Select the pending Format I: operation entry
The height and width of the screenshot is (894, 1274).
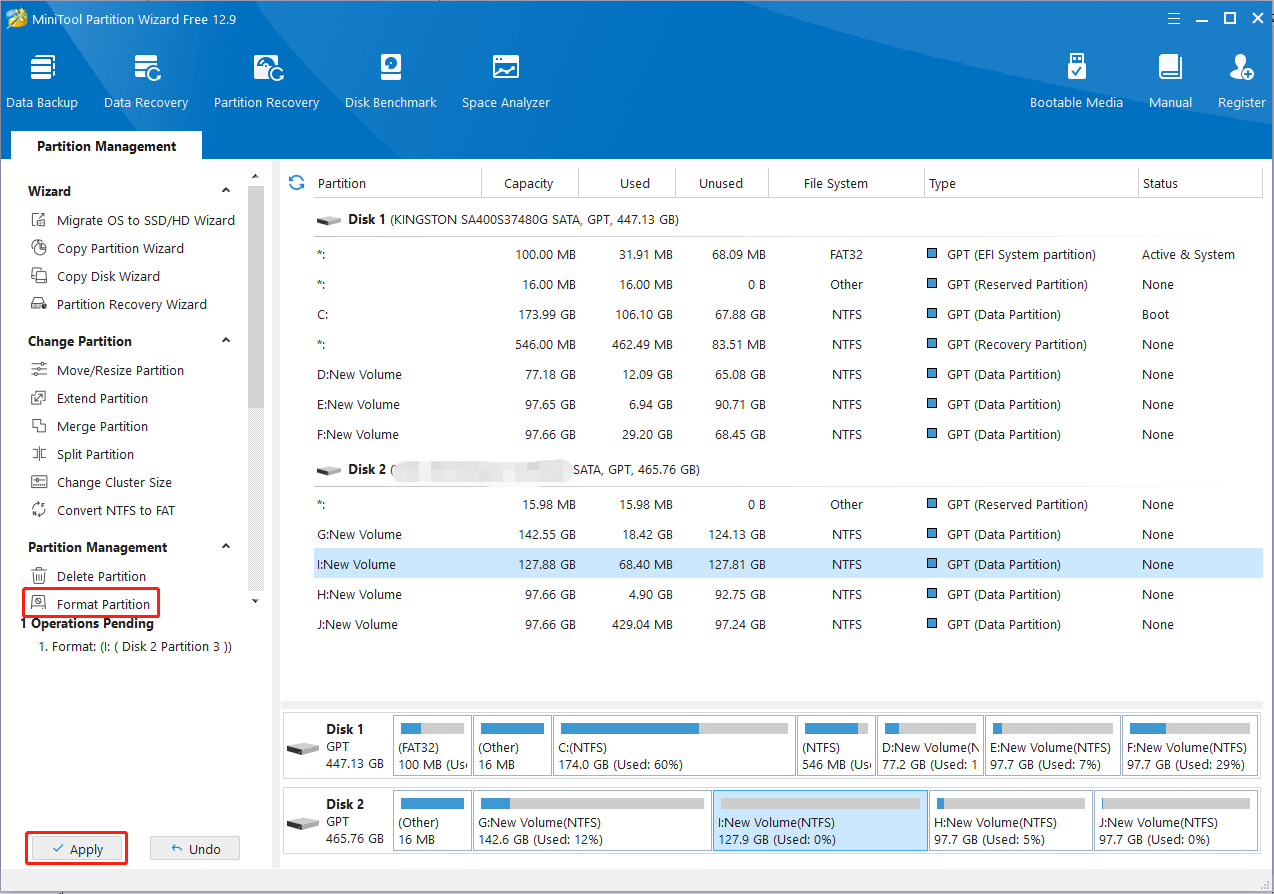[135, 646]
